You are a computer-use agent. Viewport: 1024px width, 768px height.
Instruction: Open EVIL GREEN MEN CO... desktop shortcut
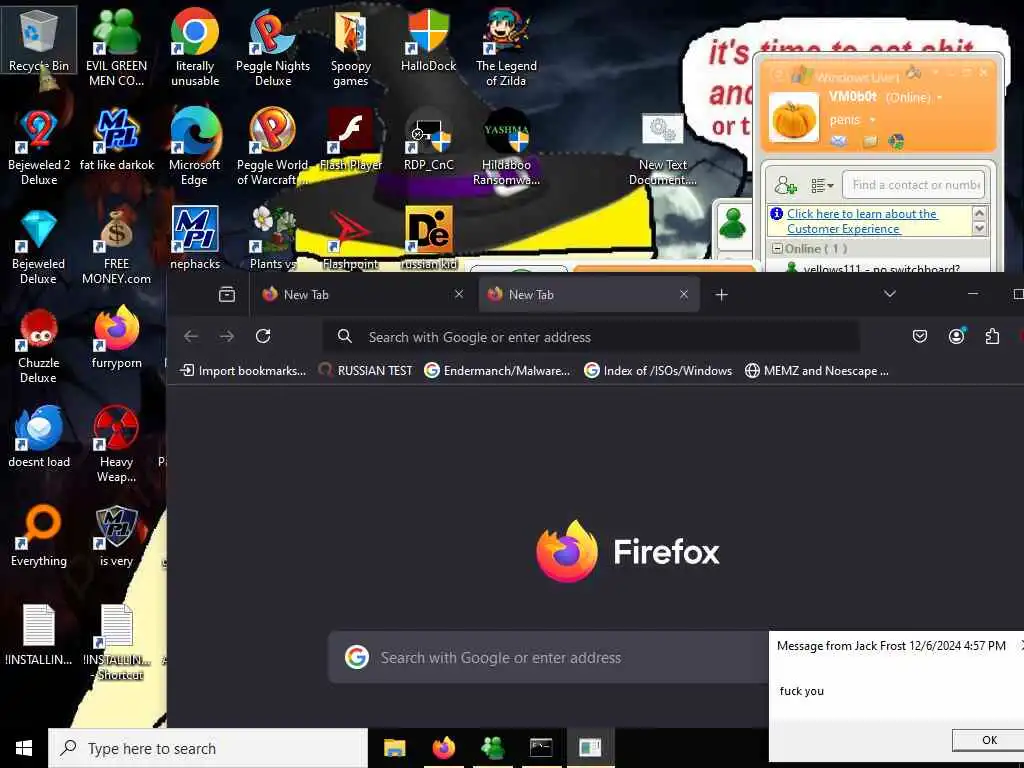coord(116,47)
